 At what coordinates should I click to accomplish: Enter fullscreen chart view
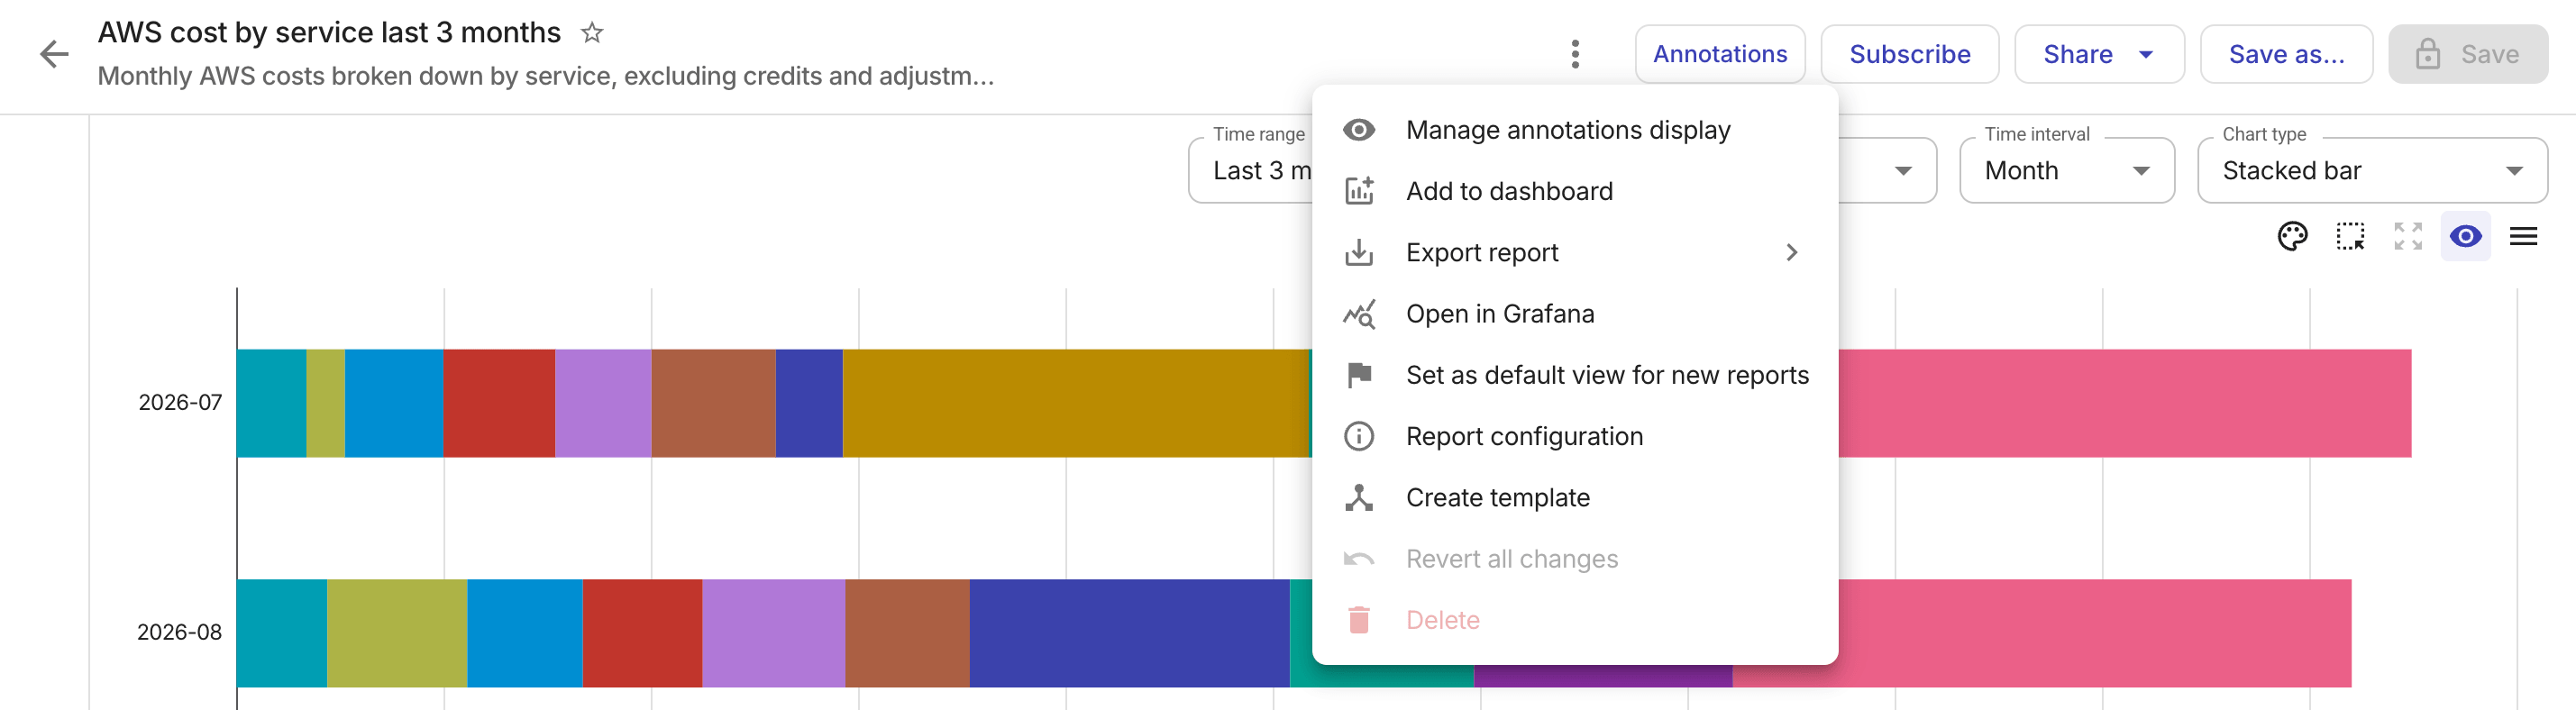pos(2408,237)
